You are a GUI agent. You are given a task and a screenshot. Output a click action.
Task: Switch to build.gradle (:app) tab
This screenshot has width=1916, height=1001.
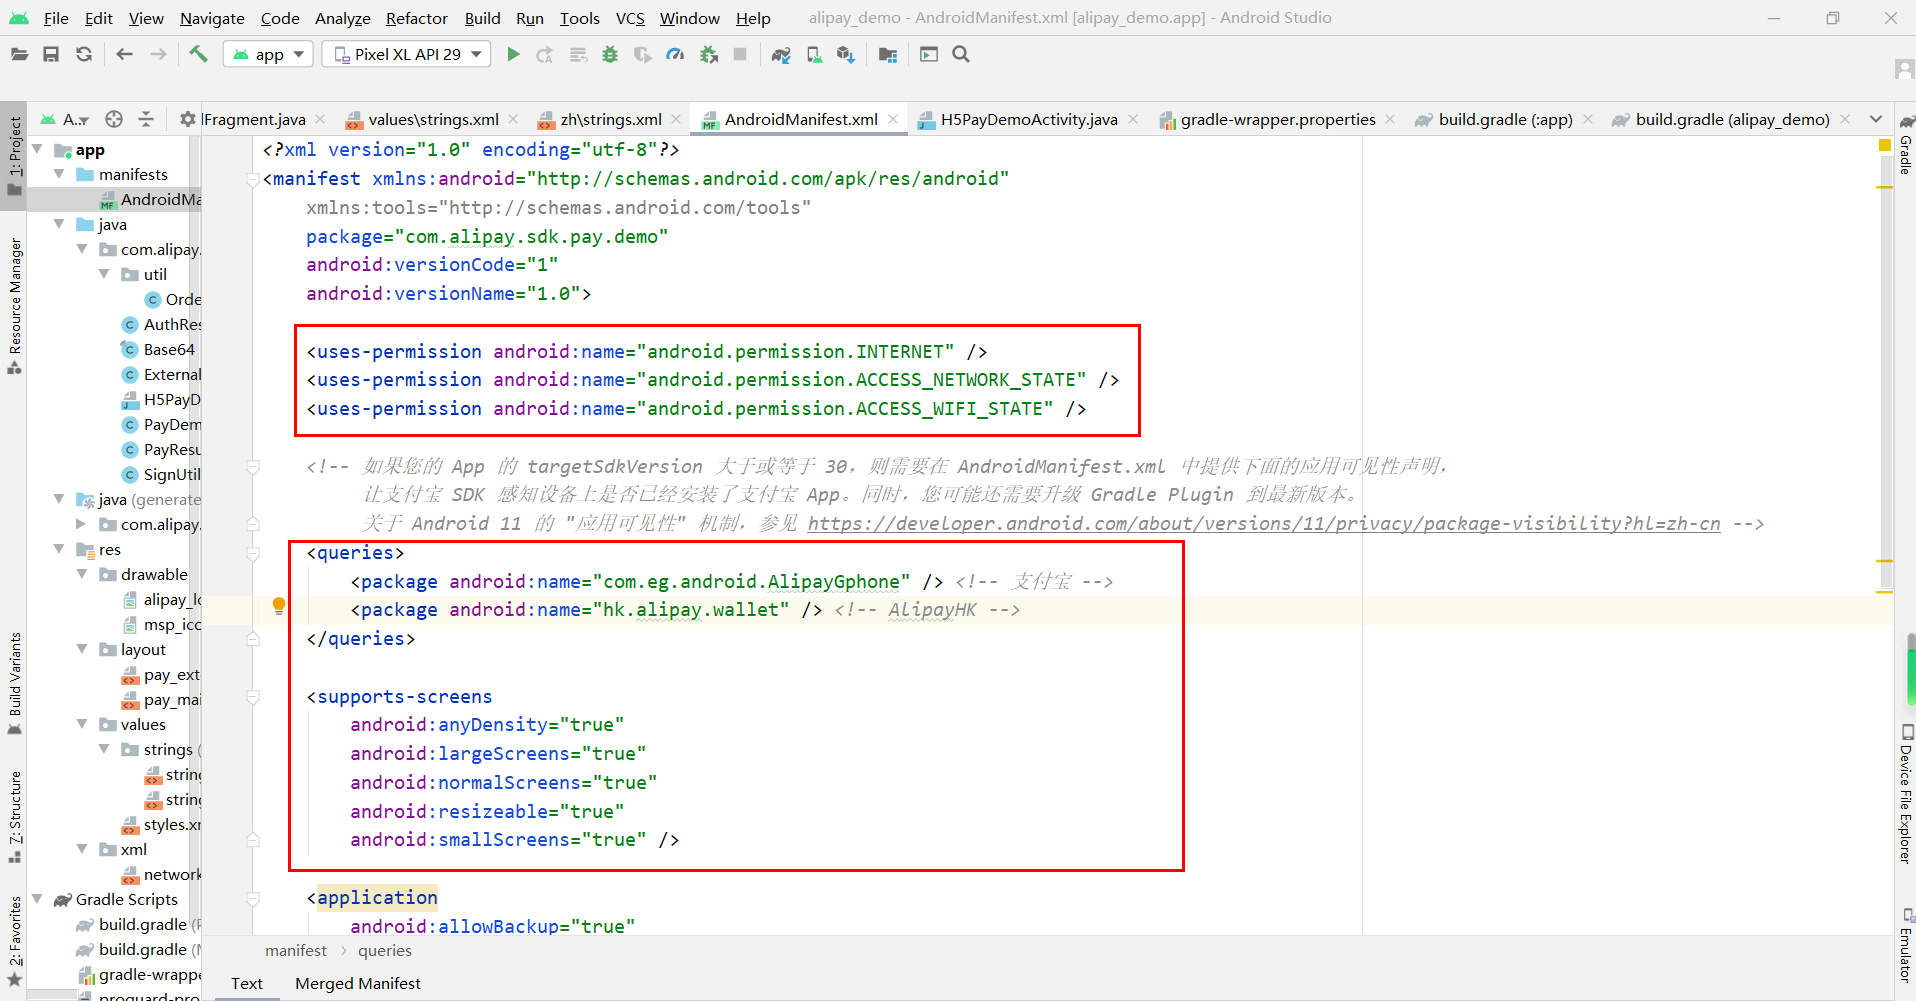tap(1505, 119)
